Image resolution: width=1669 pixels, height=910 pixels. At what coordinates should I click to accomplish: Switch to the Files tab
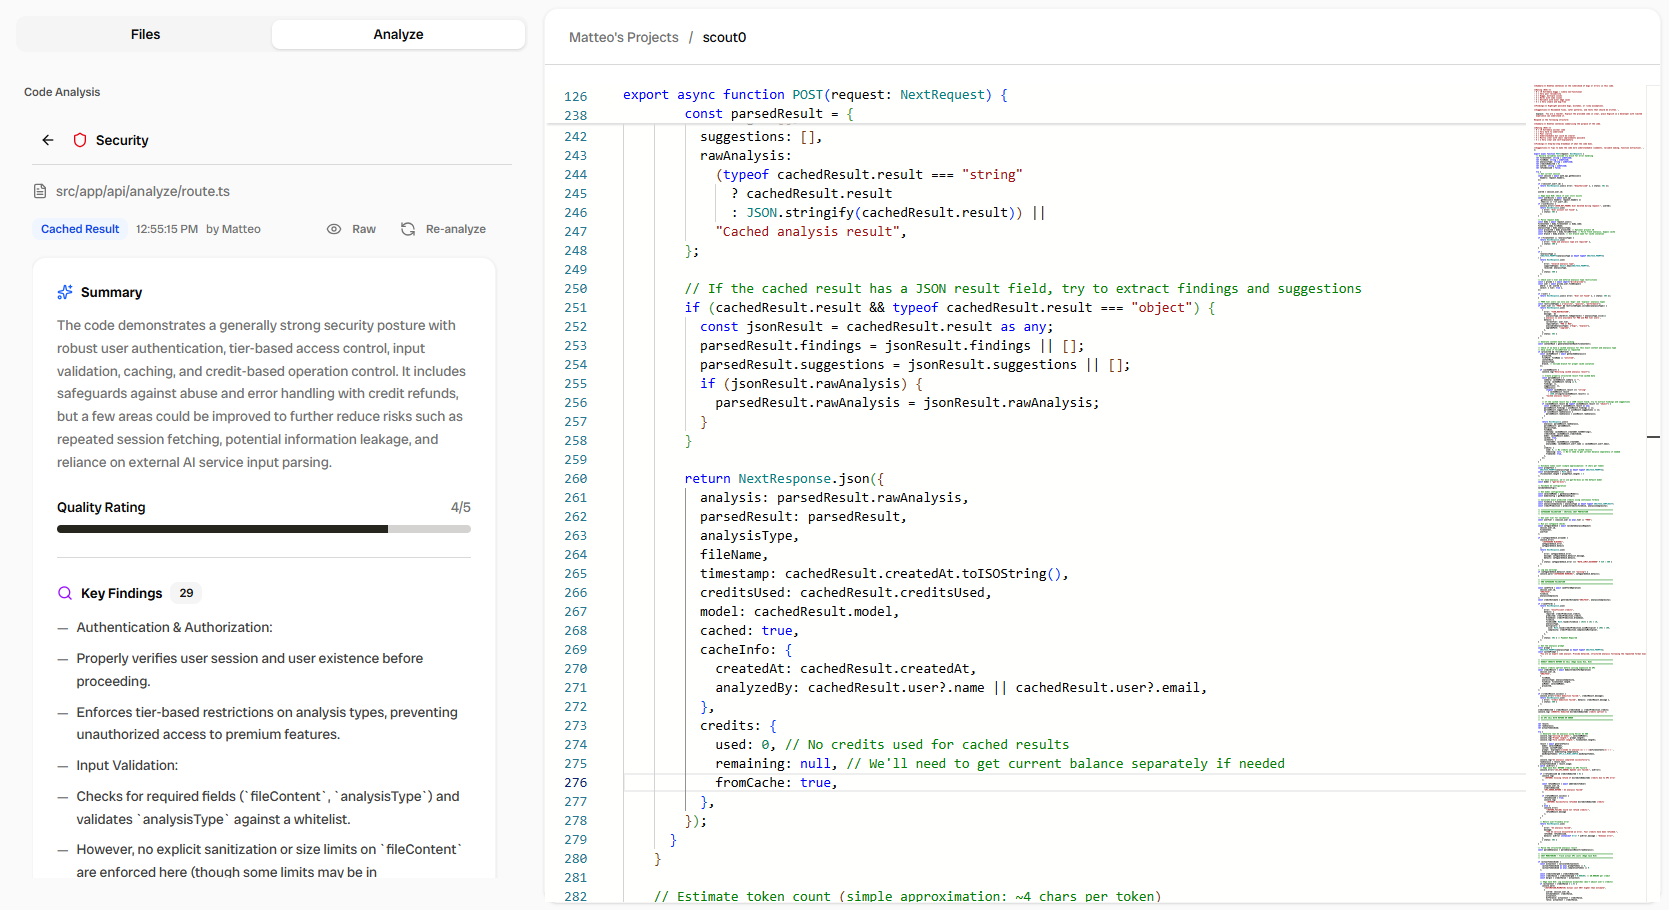pos(145,34)
